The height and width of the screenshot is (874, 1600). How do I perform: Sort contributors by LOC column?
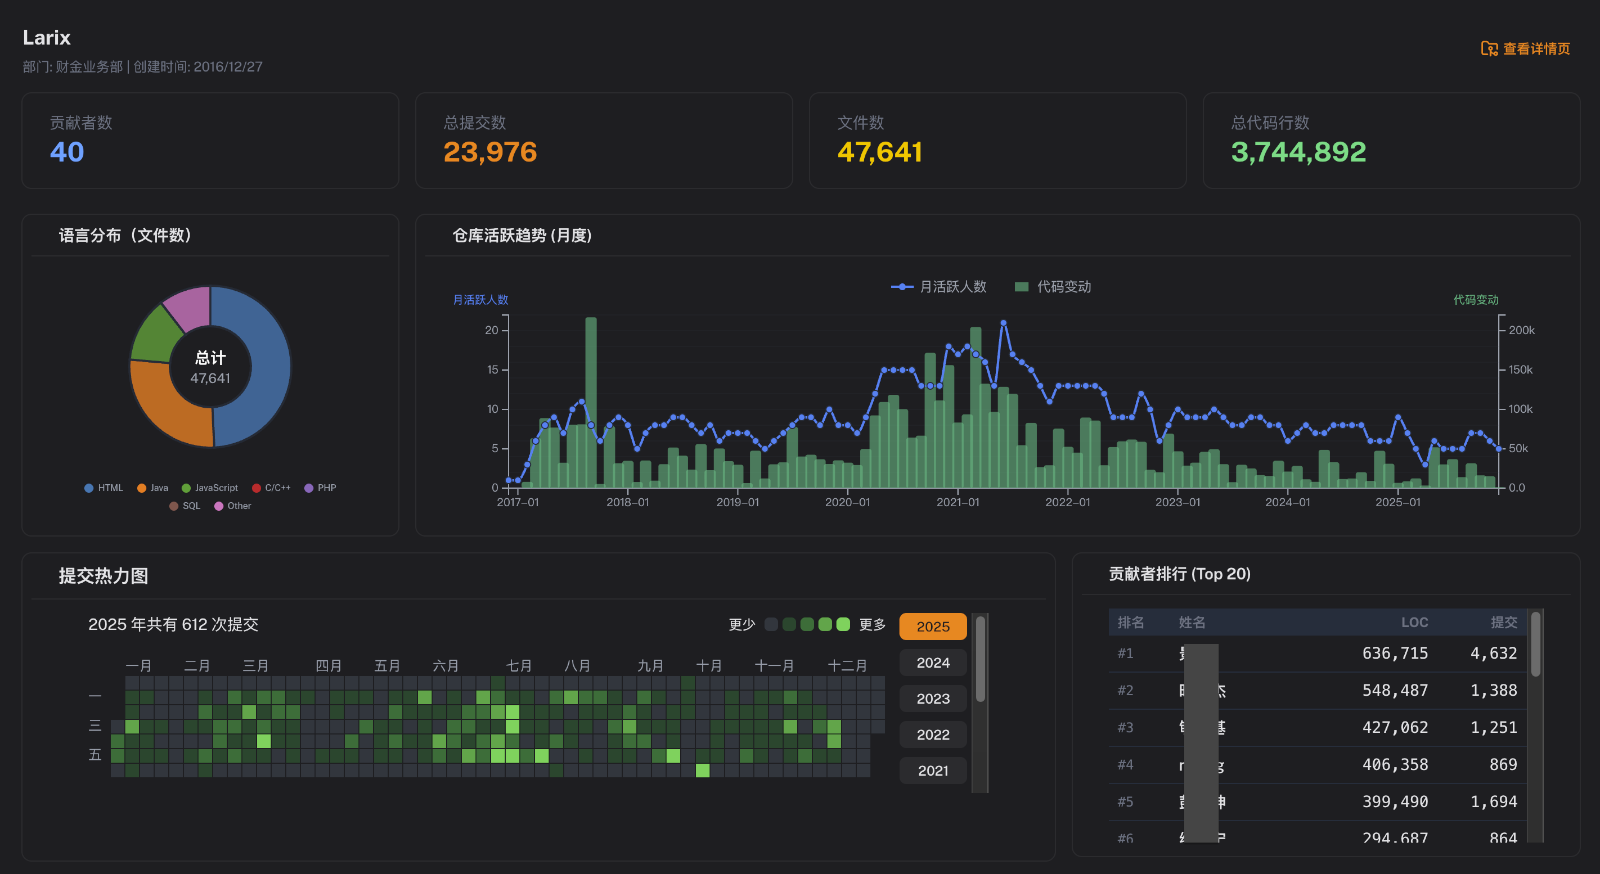coord(1414,622)
